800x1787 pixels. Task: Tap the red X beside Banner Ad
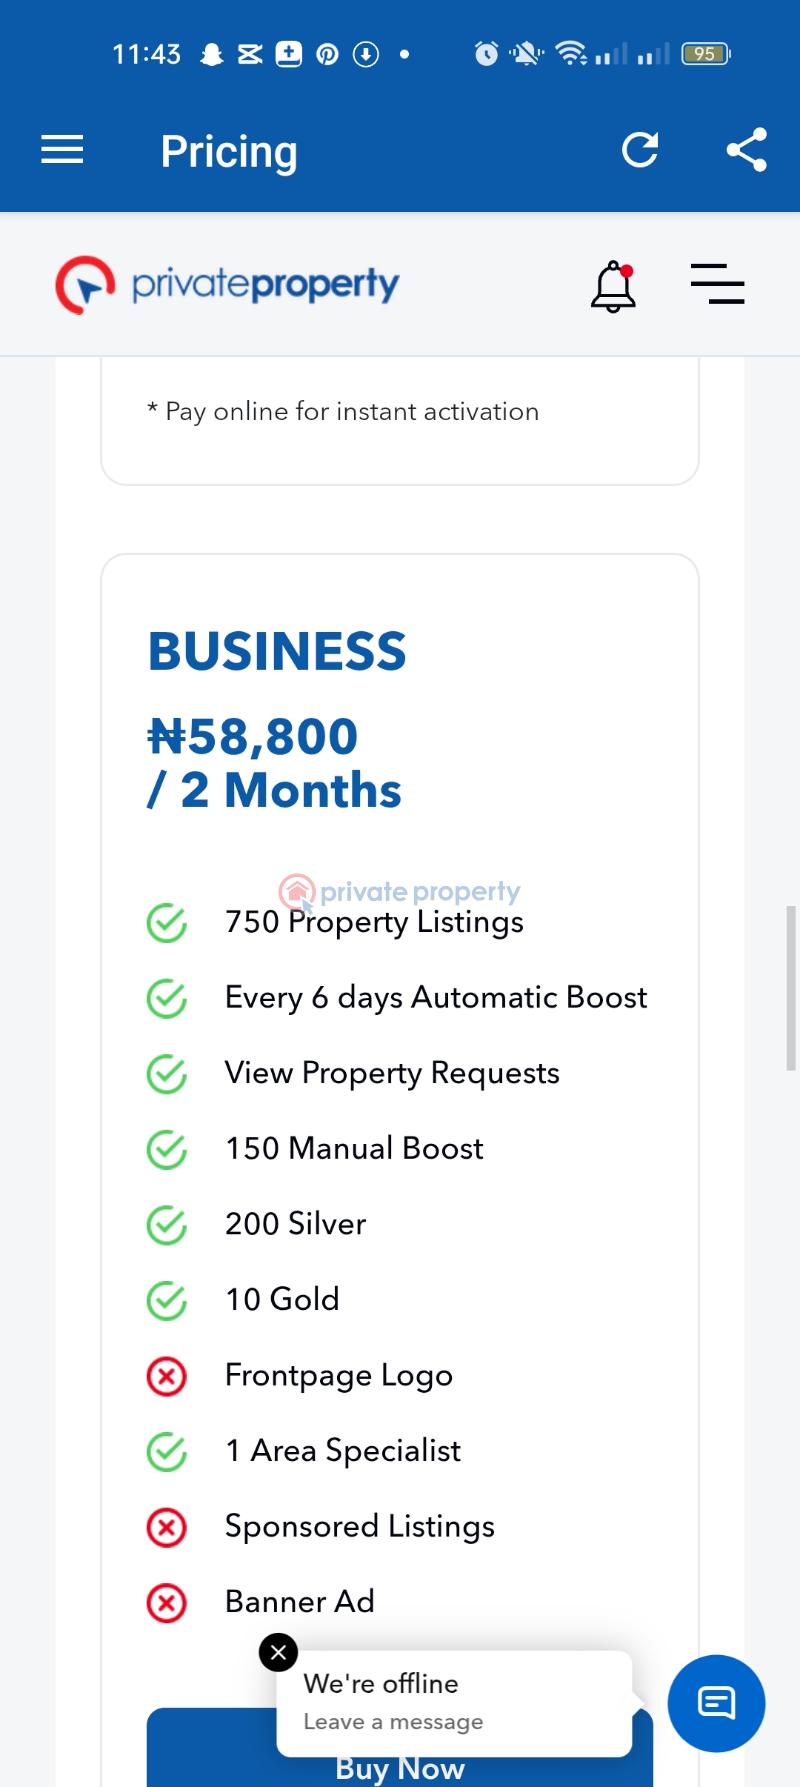coord(167,1603)
